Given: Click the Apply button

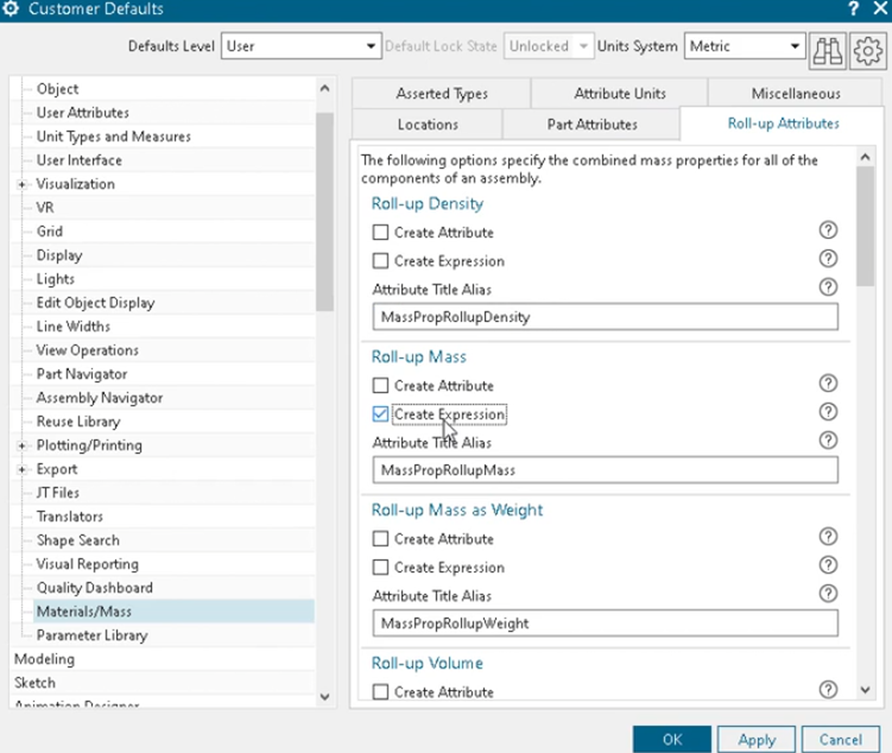Looking at the screenshot, I should [x=757, y=740].
